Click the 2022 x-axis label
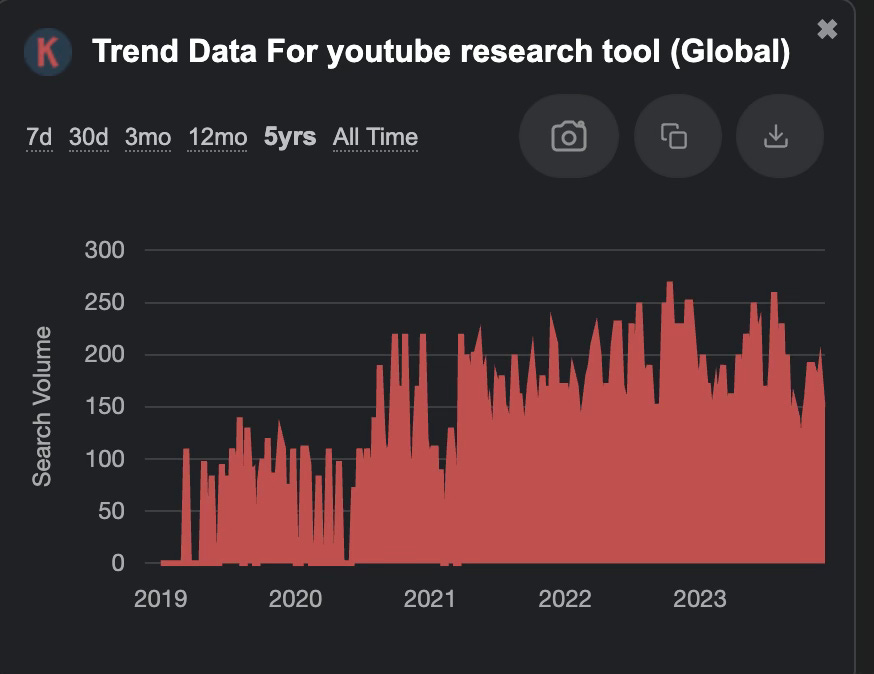The width and height of the screenshot is (874, 674). (x=565, y=599)
